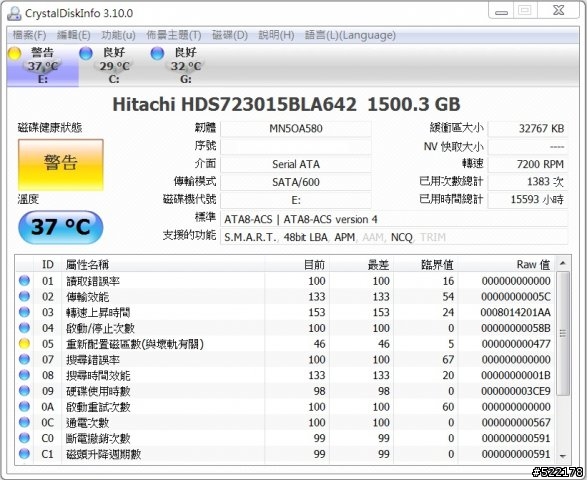The width and height of the screenshot is (588, 480).
Task: Select drive G: good status tab
Action: [186, 66]
